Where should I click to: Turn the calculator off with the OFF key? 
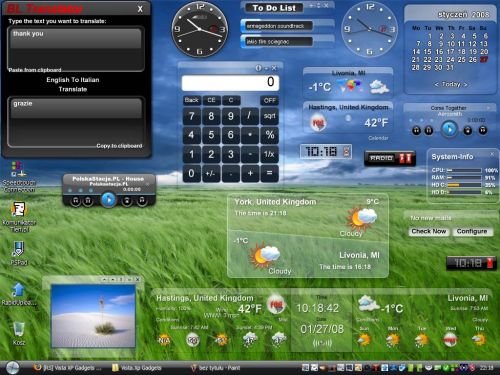tap(269, 100)
